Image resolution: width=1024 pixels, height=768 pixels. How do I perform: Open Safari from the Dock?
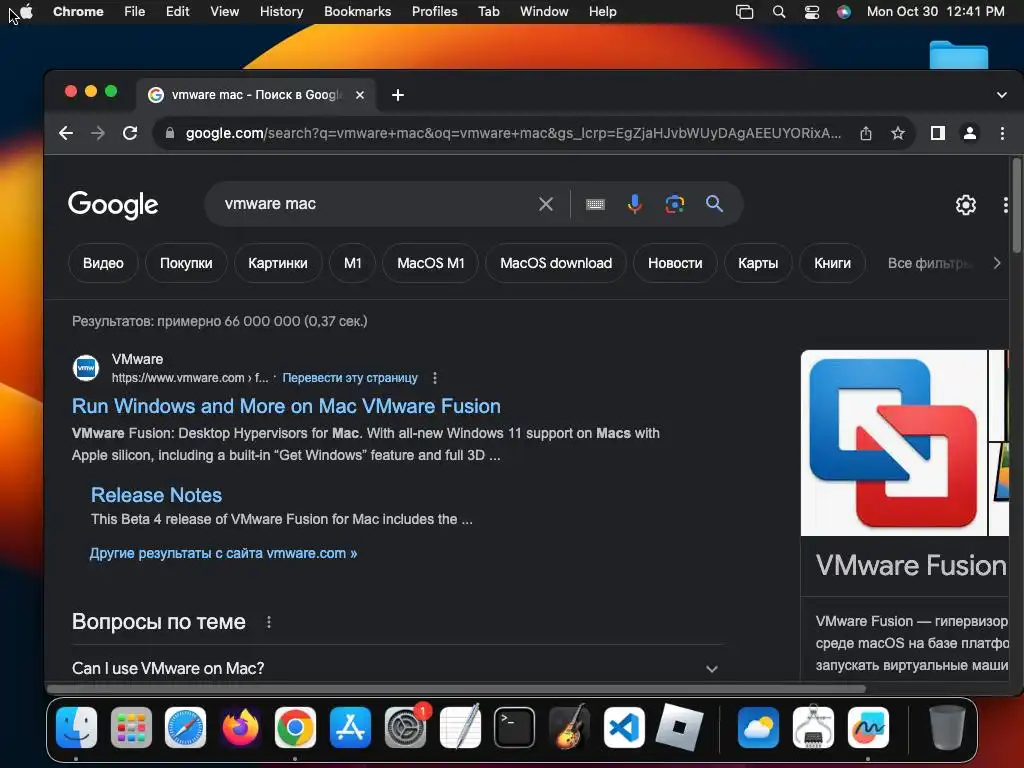(x=185, y=728)
